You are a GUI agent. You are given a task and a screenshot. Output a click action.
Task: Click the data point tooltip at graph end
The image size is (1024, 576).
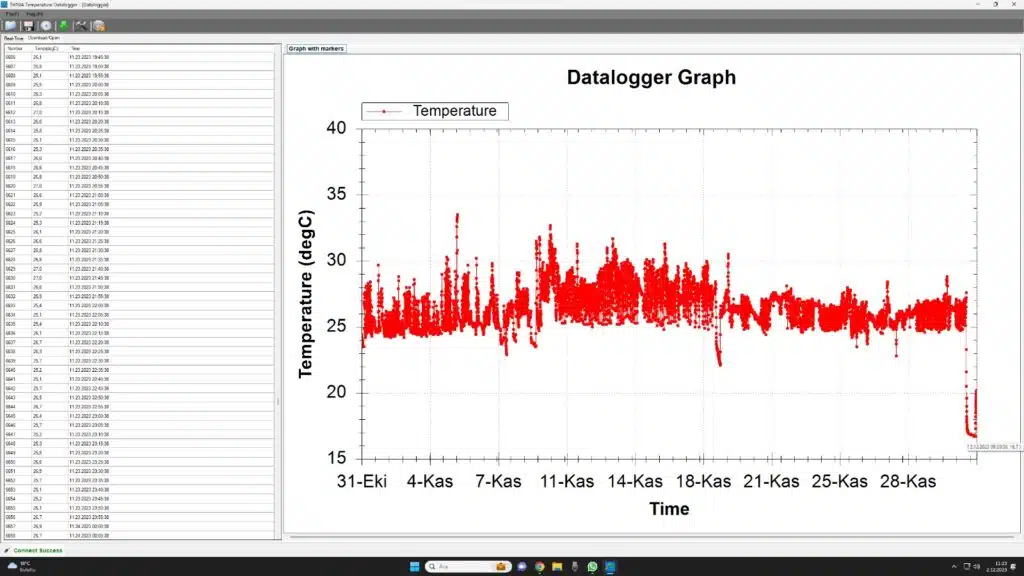click(x=993, y=447)
